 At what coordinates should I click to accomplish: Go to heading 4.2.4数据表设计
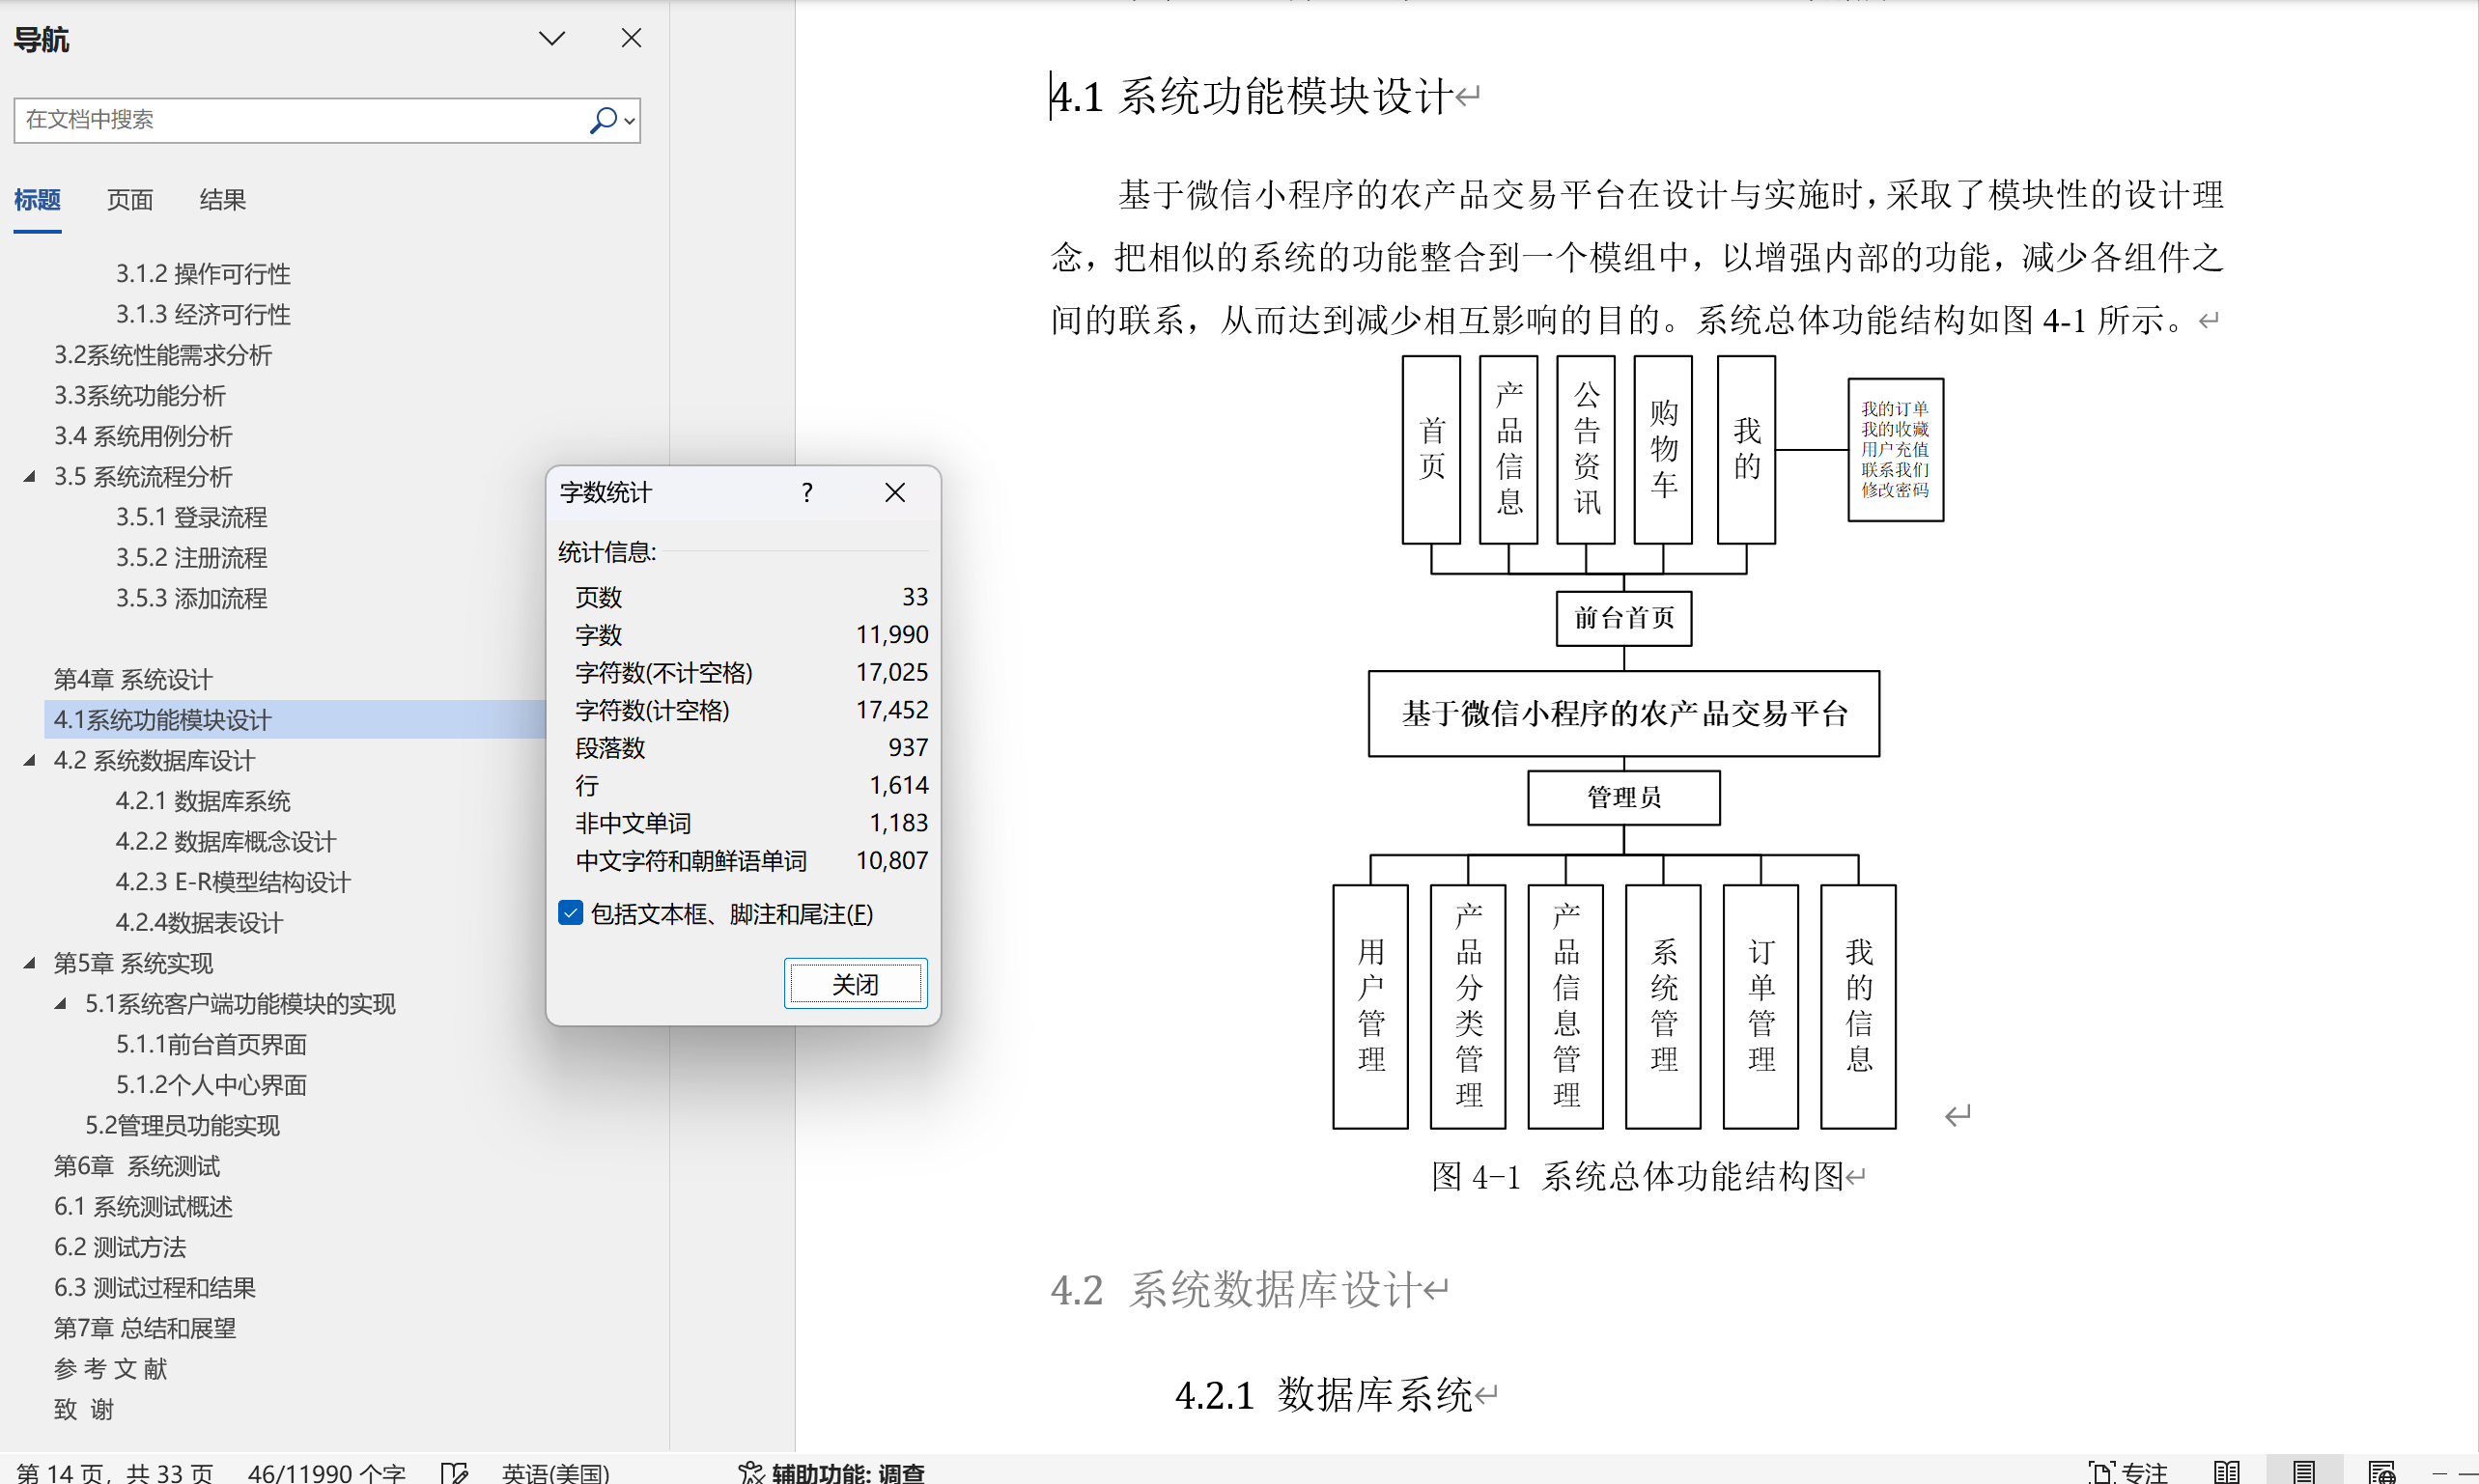(x=199, y=922)
